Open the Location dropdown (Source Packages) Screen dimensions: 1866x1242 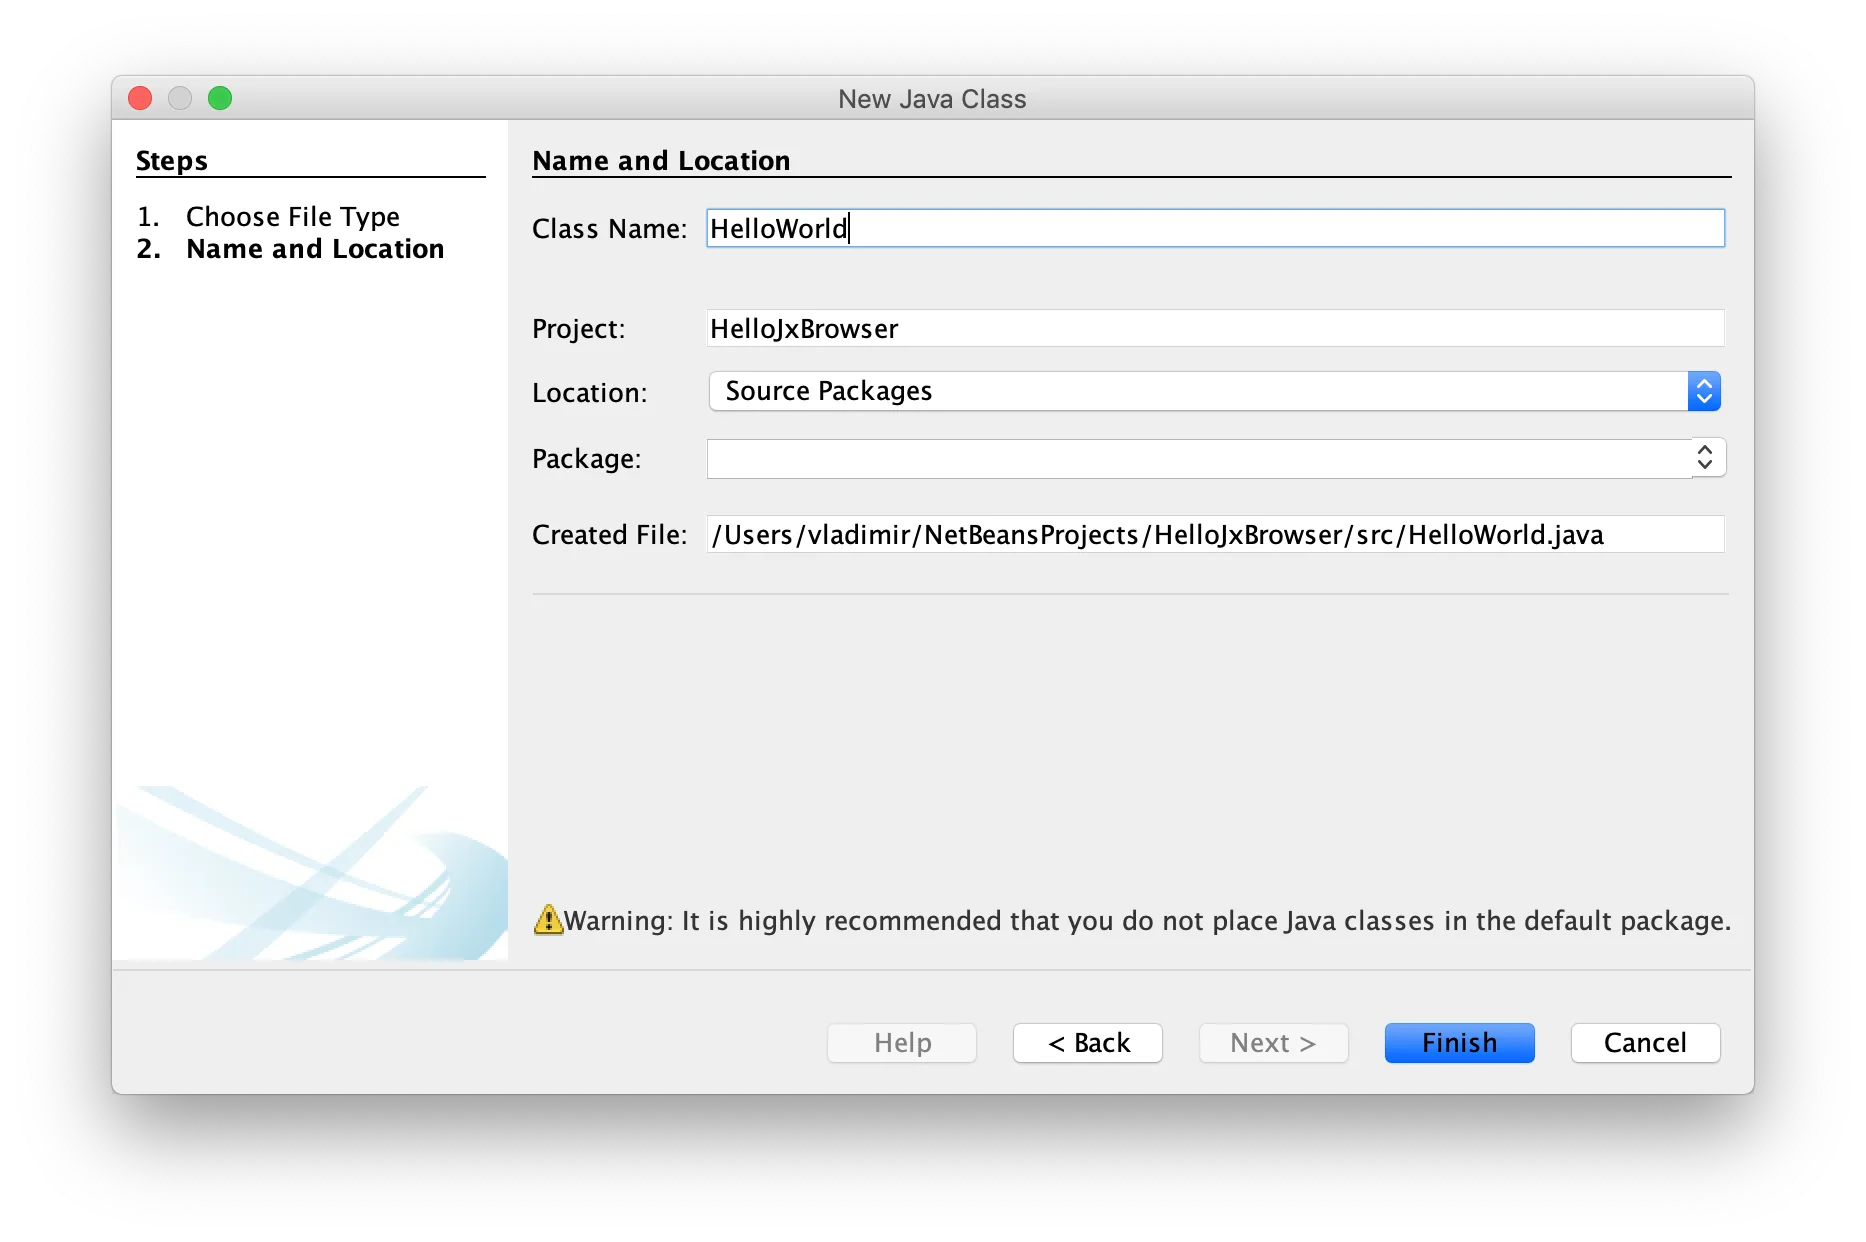pyautogui.click(x=1215, y=391)
